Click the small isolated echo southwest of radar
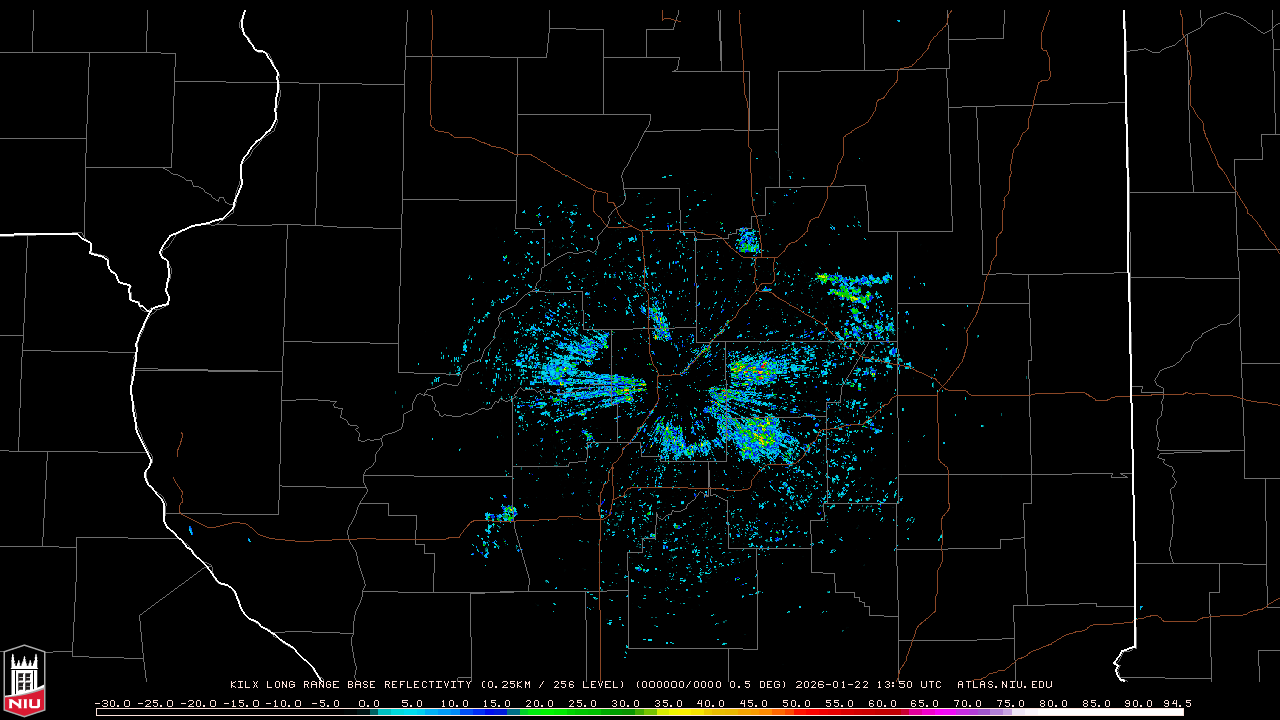This screenshot has height=720, width=1280. coord(506,514)
